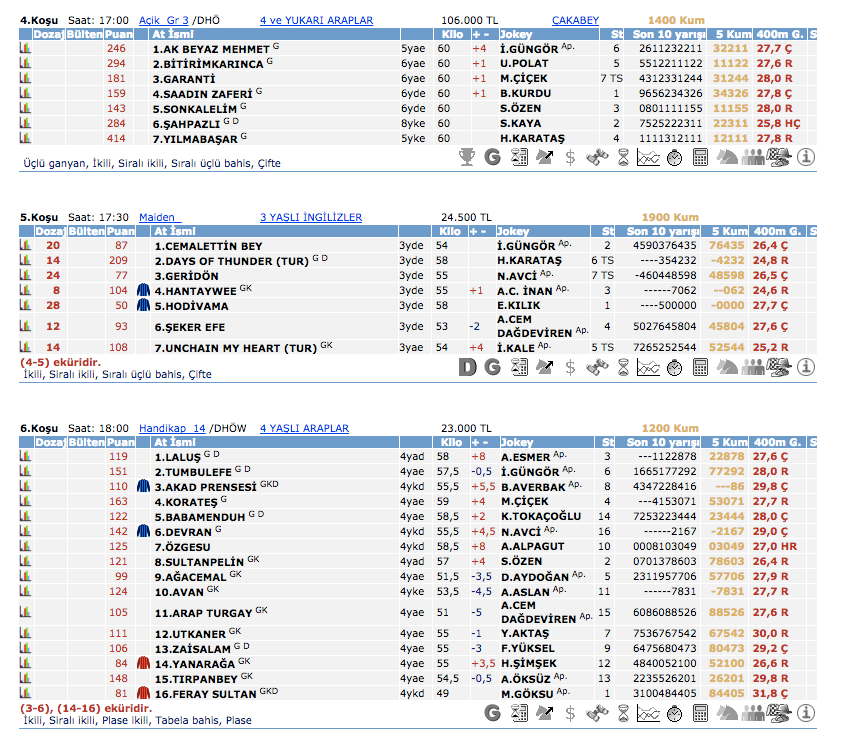Open the binoculars icon under race 4
This screenshot has height=740, width=844.
click(597, 156)
